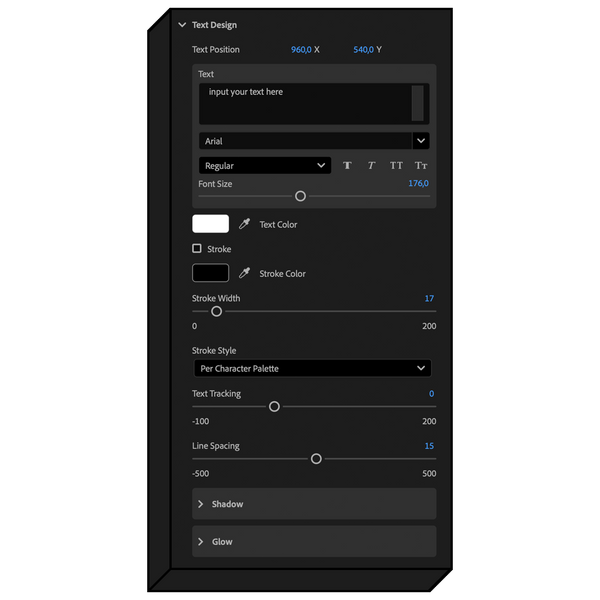Edit Text Tracking value 0
Screen dimensions: 600x600
[432, 394]
